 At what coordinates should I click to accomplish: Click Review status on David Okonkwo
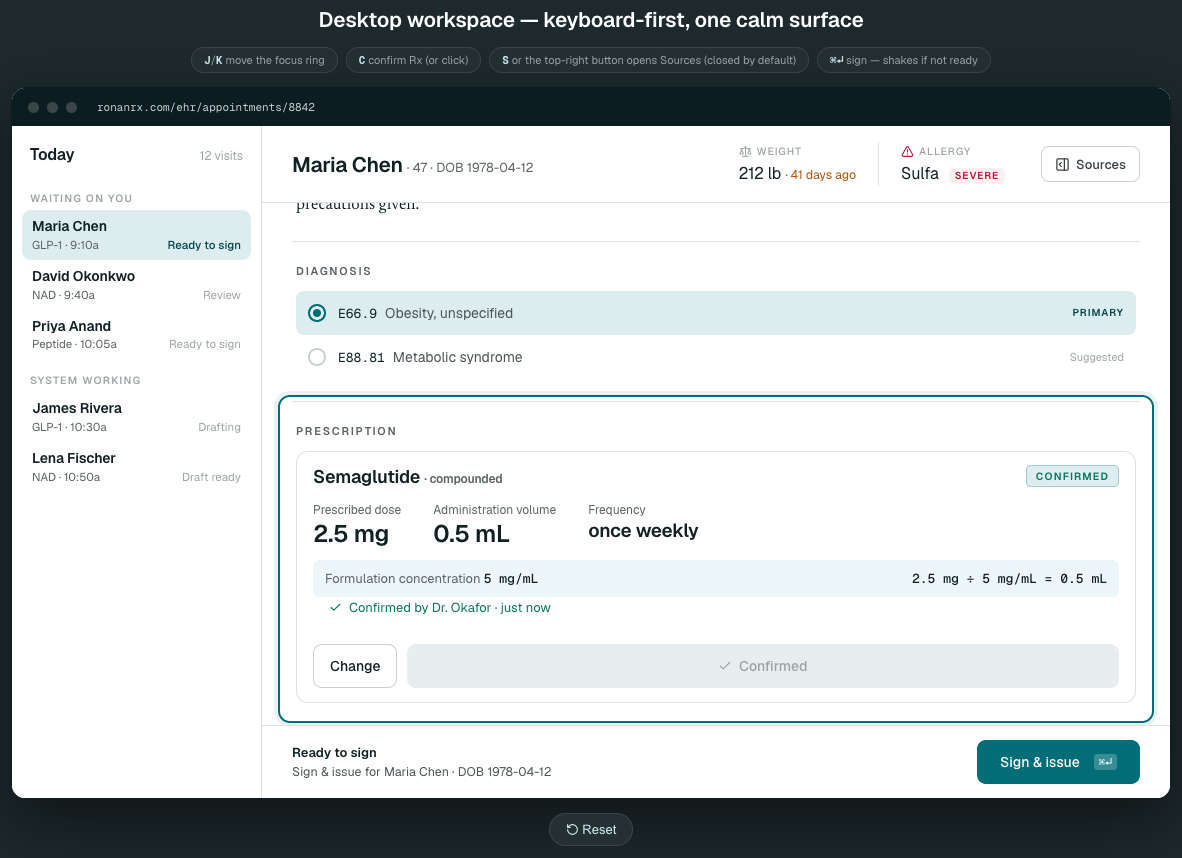(222, 296)
